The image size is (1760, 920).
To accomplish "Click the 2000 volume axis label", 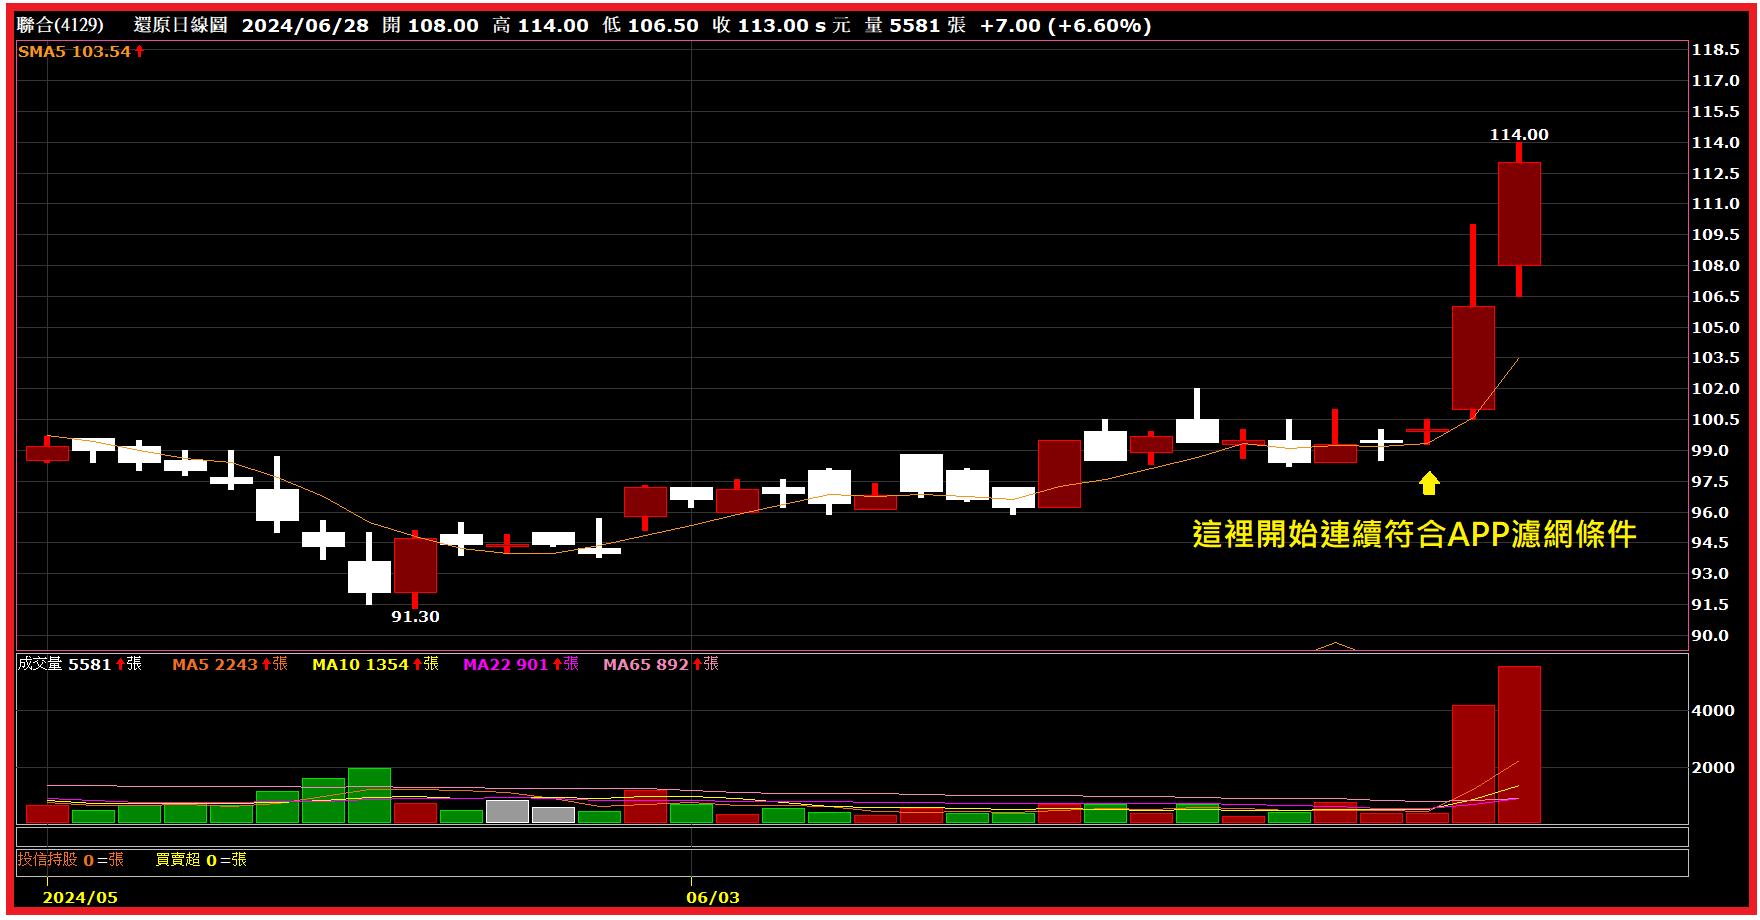I will click(x=1713, y=767).
